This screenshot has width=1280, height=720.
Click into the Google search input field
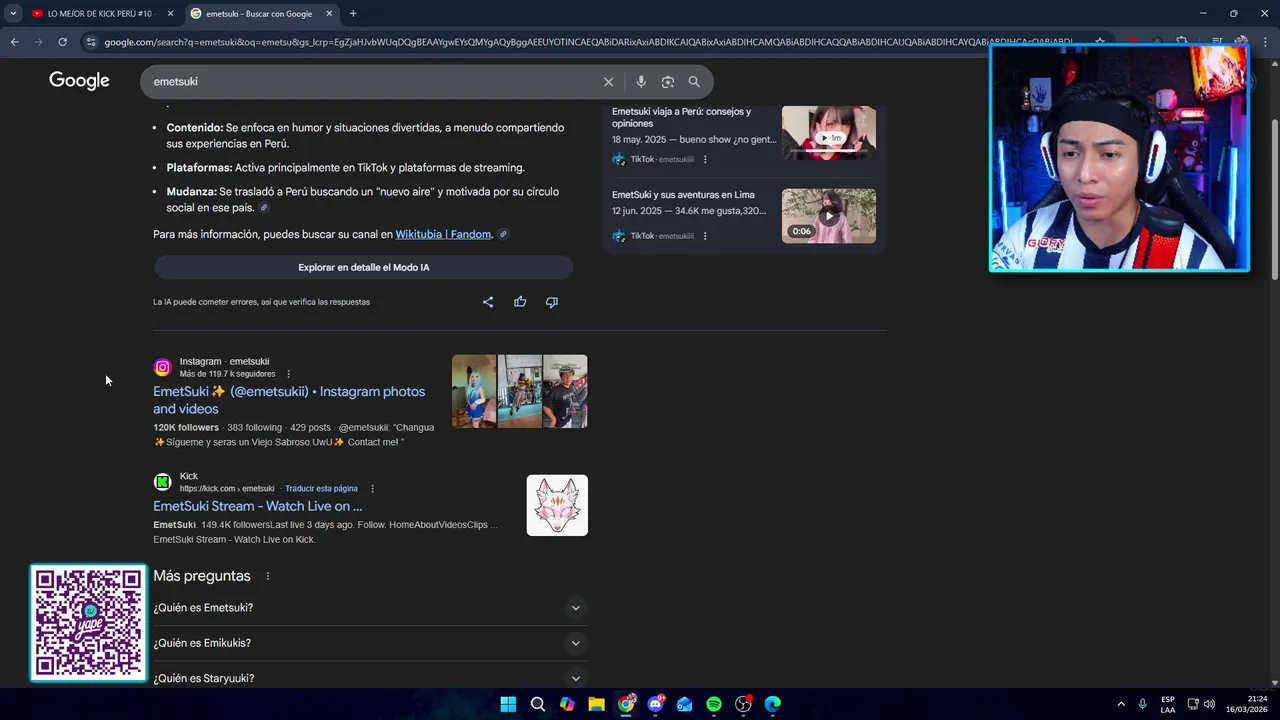click(370, 82)
